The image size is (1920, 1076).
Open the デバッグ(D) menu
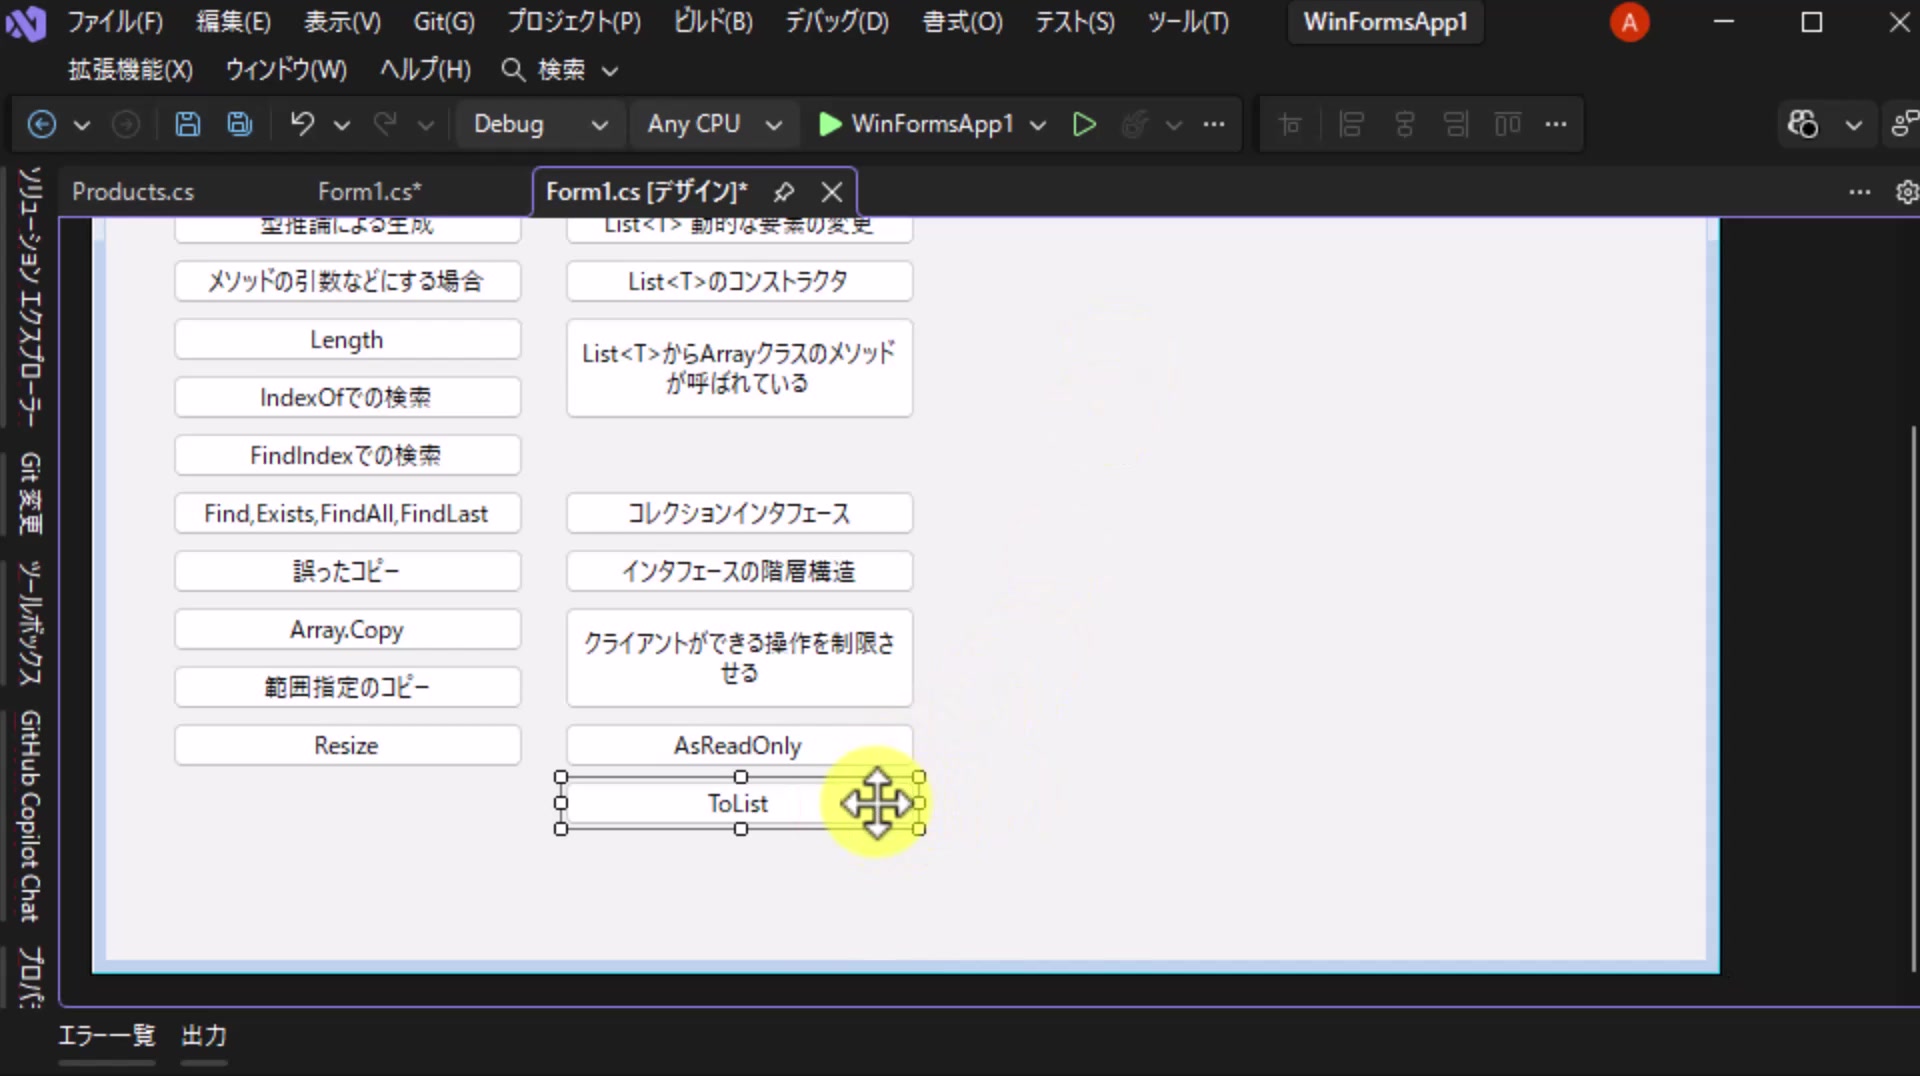click(x=837, y=22)
